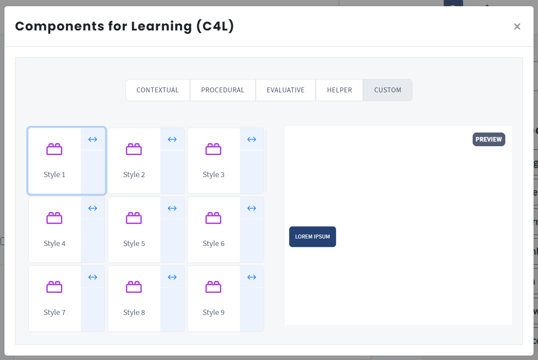Select the Style 1 brick icon
This screenshot has width=538, height=360.
click(x=54, y=149)
